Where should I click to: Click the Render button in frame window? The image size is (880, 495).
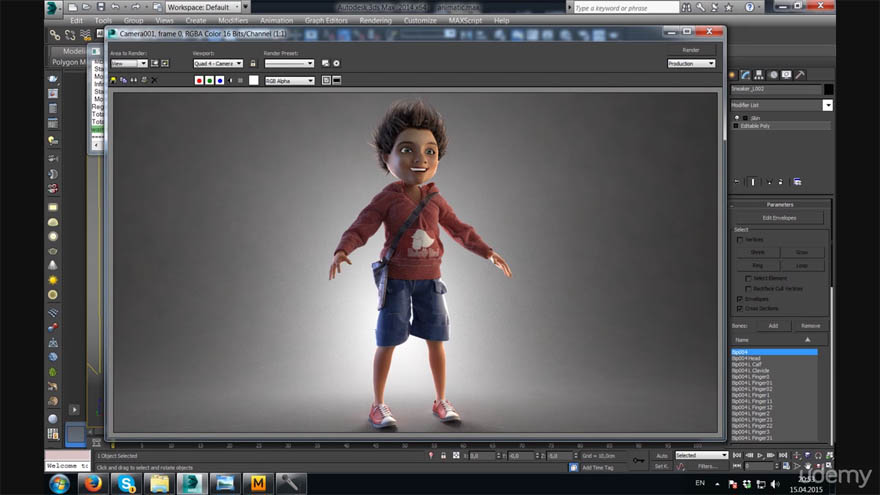coord(691,50)
